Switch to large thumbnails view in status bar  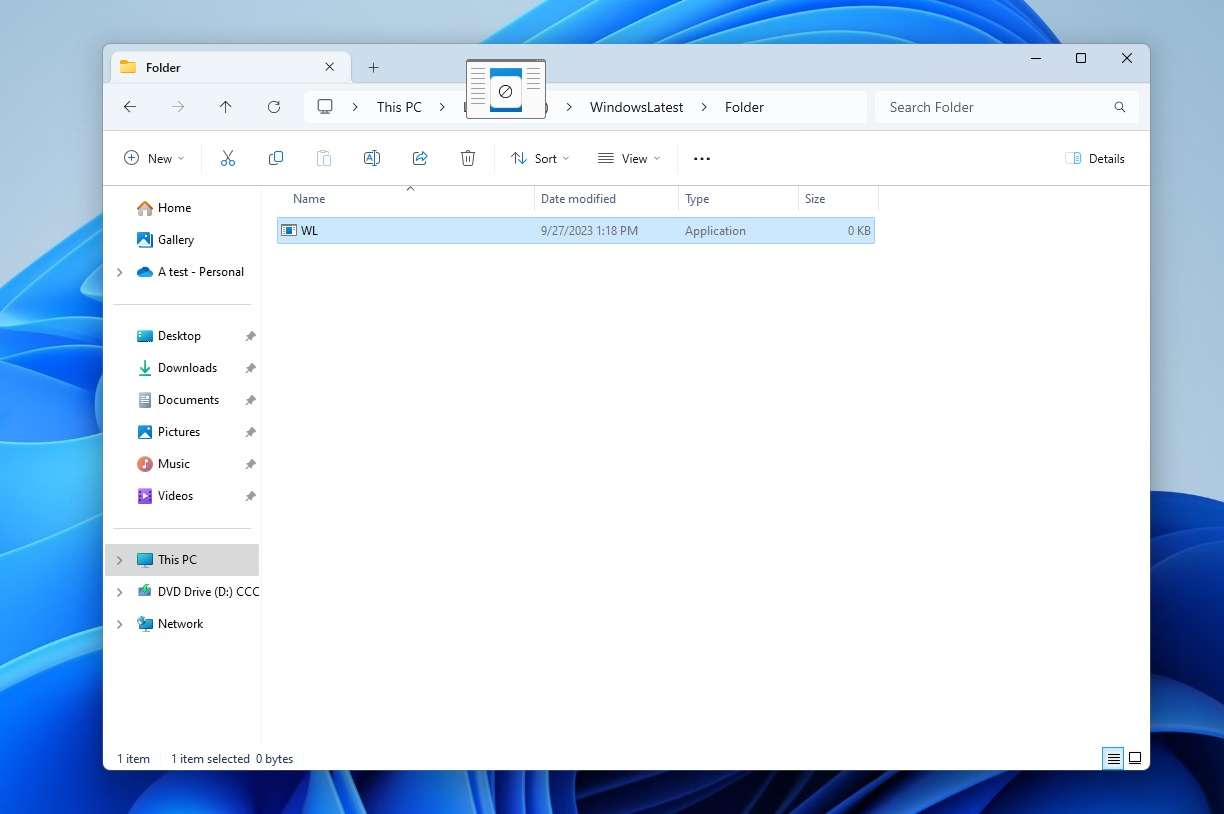(1135, 758)
